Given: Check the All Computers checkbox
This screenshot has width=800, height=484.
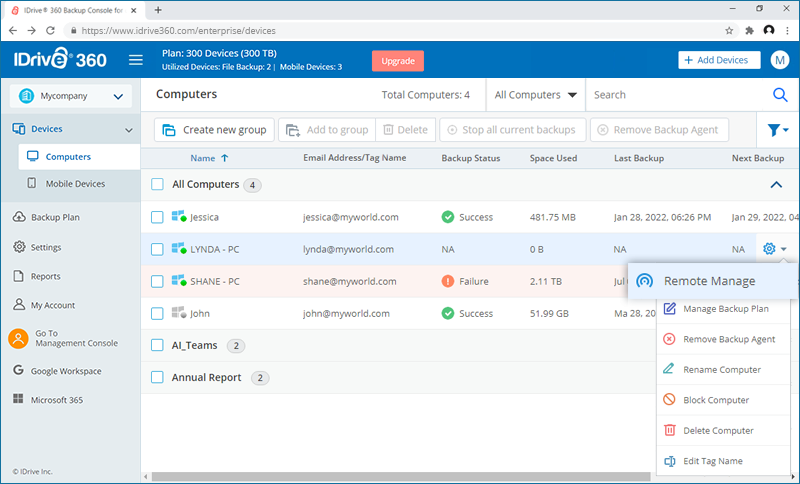Looking at the screenshot, I should [157, 184].
